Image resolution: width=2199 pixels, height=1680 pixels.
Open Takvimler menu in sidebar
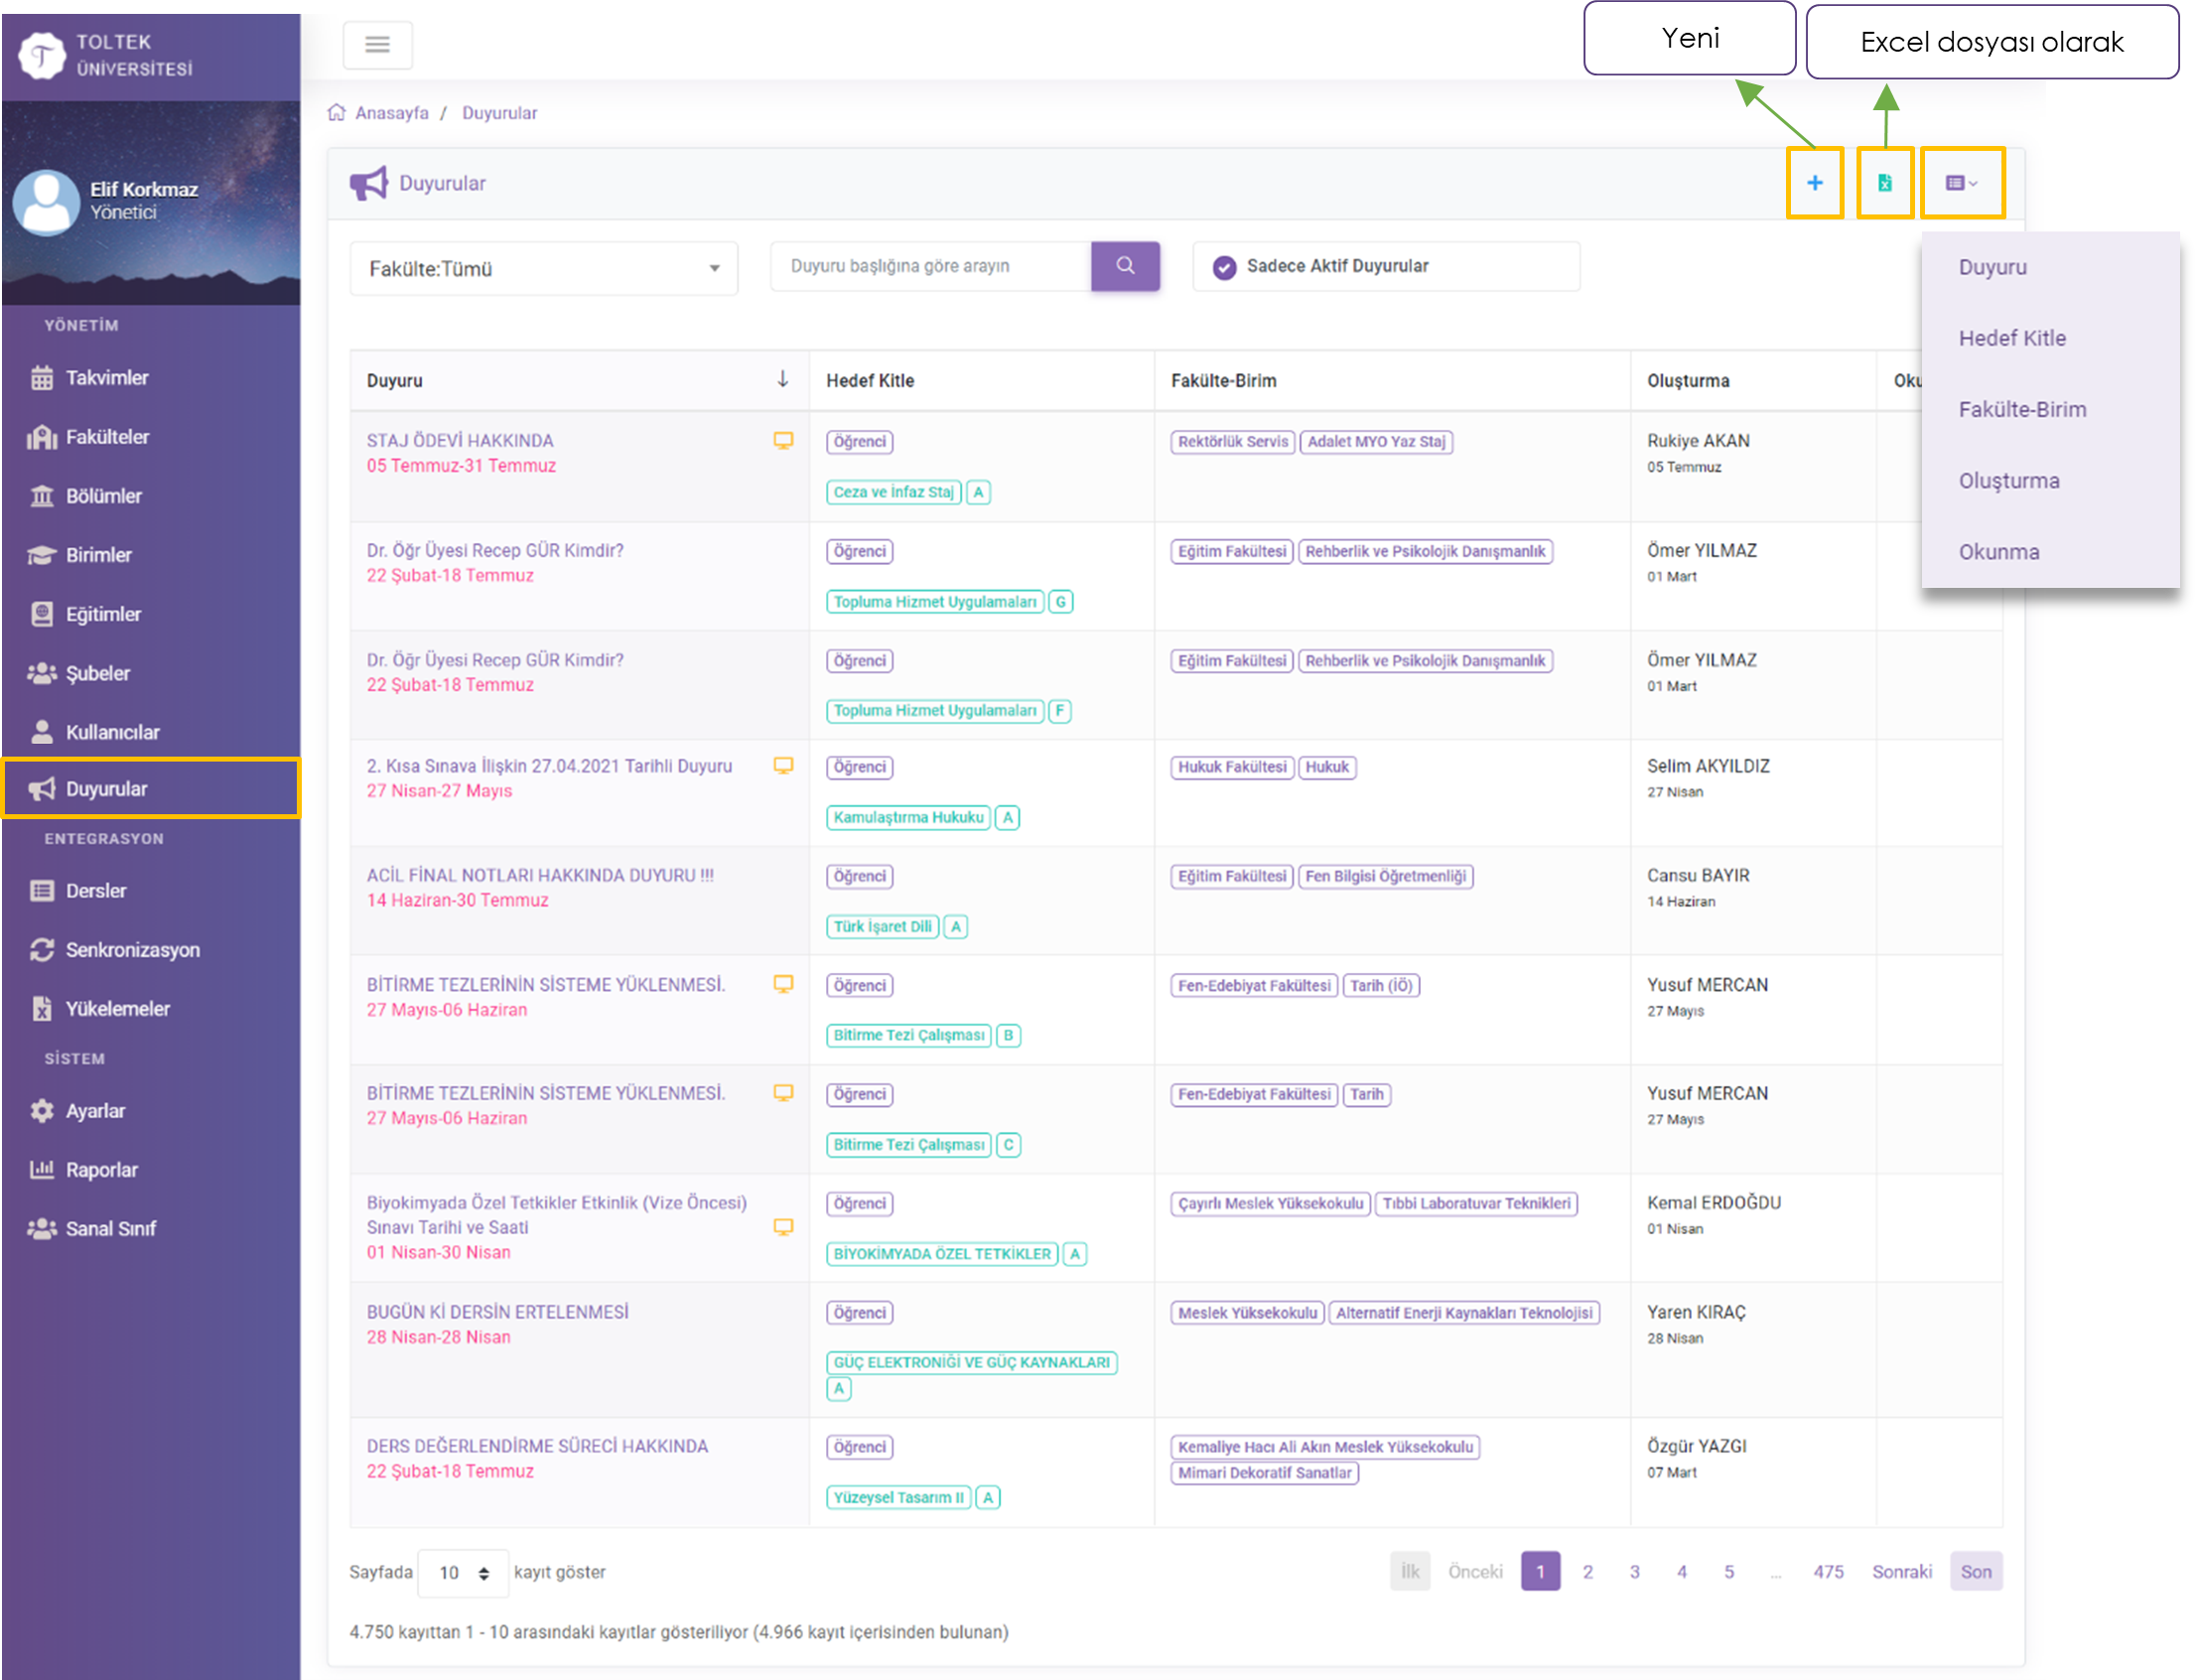106,378
